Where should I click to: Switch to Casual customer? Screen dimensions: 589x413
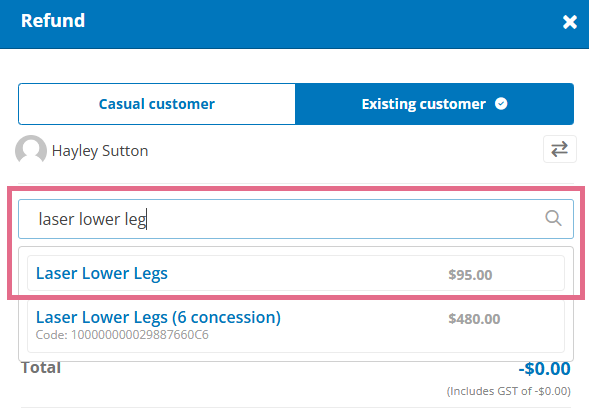[x=157, y=104]
